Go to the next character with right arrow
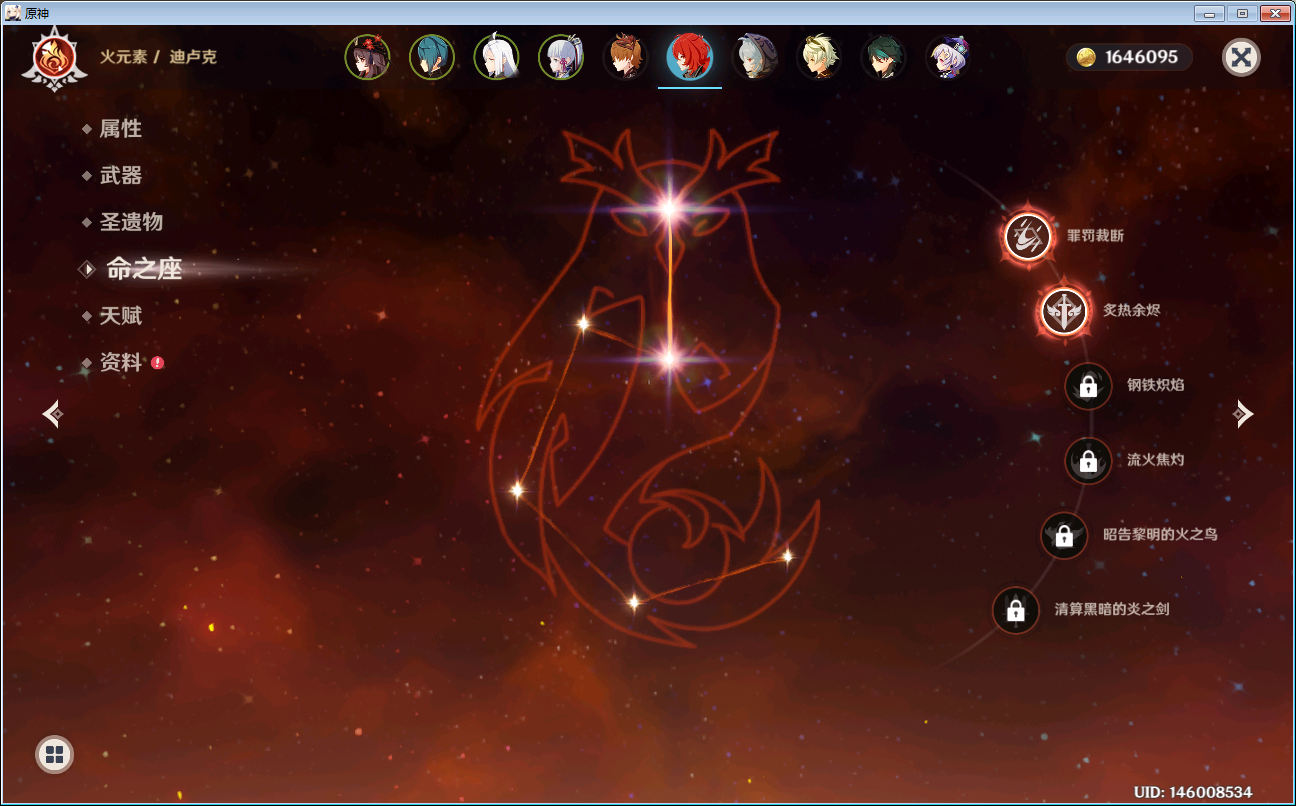This screenshot has height=806, width=1296. (x=1242, y=413)
